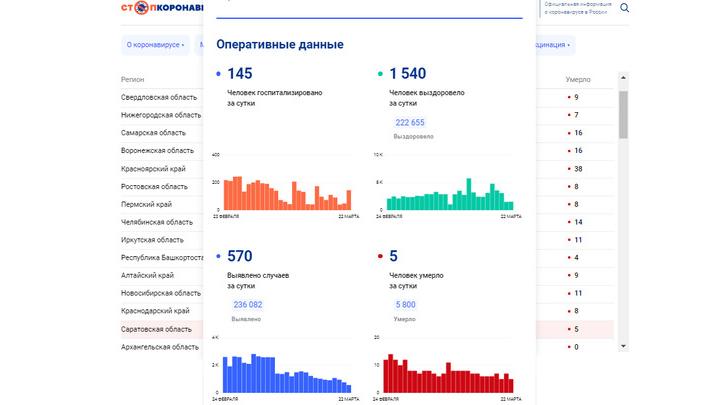The width and height of the screenshot is (720, 405).
Task: Click the «Умерло» column header
Action: click(579, 78)
